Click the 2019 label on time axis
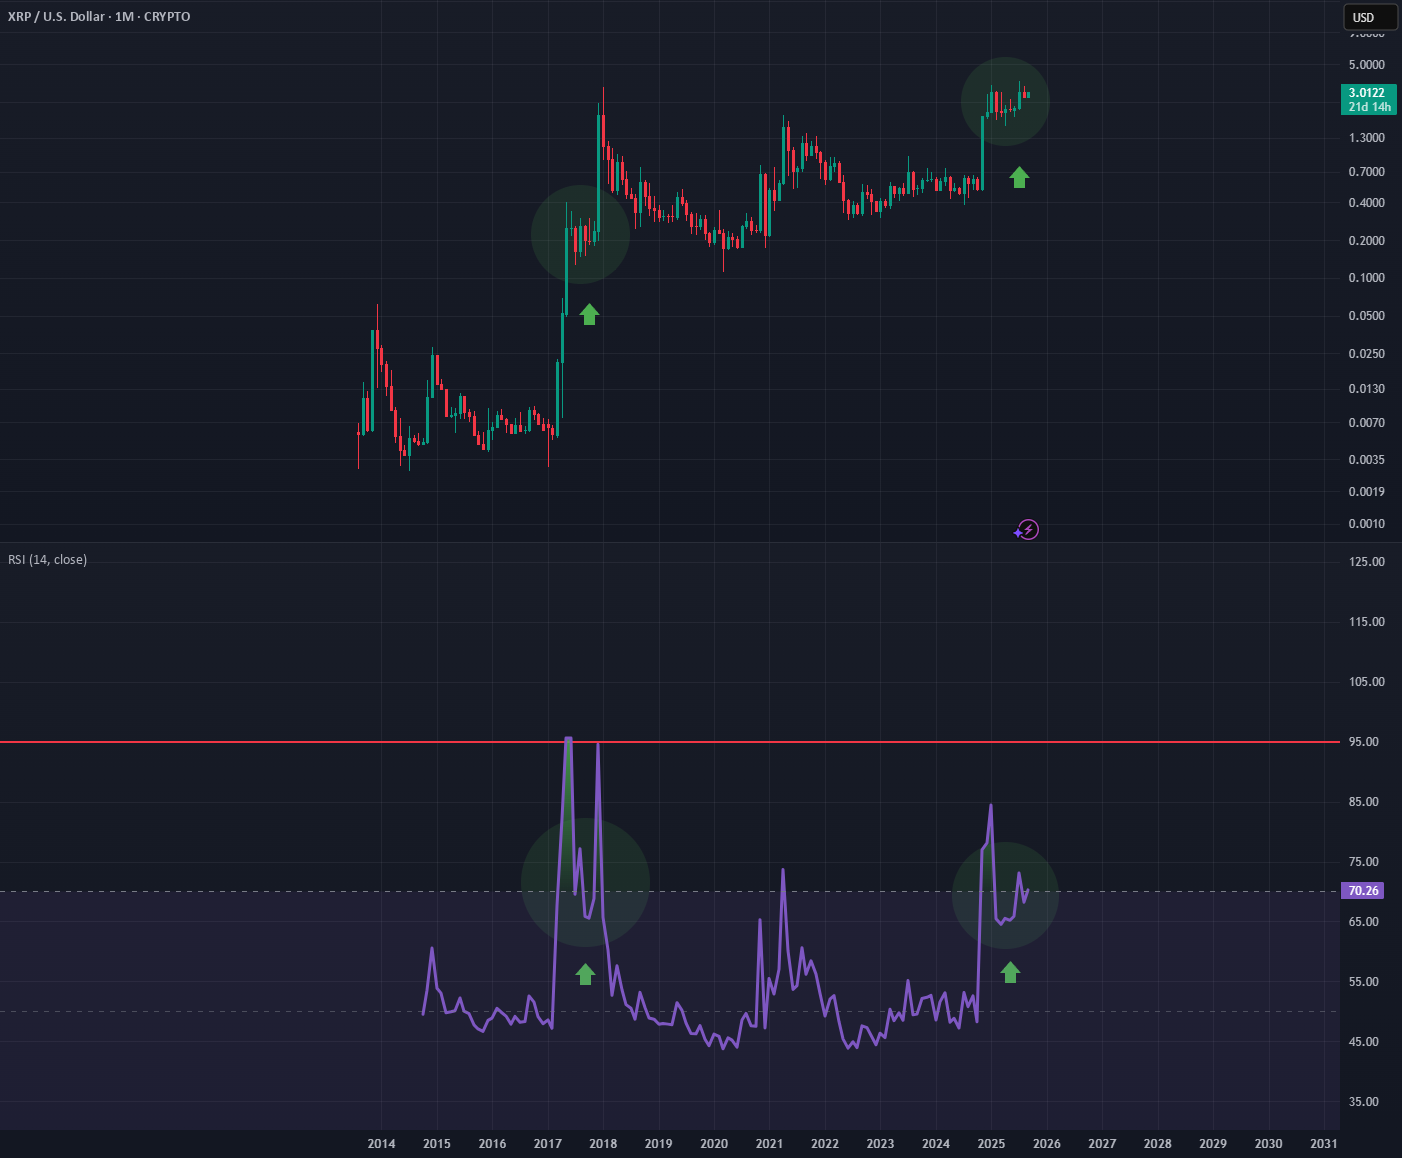Viewport: 1402px width, 1158px height. coord(658,1144)
